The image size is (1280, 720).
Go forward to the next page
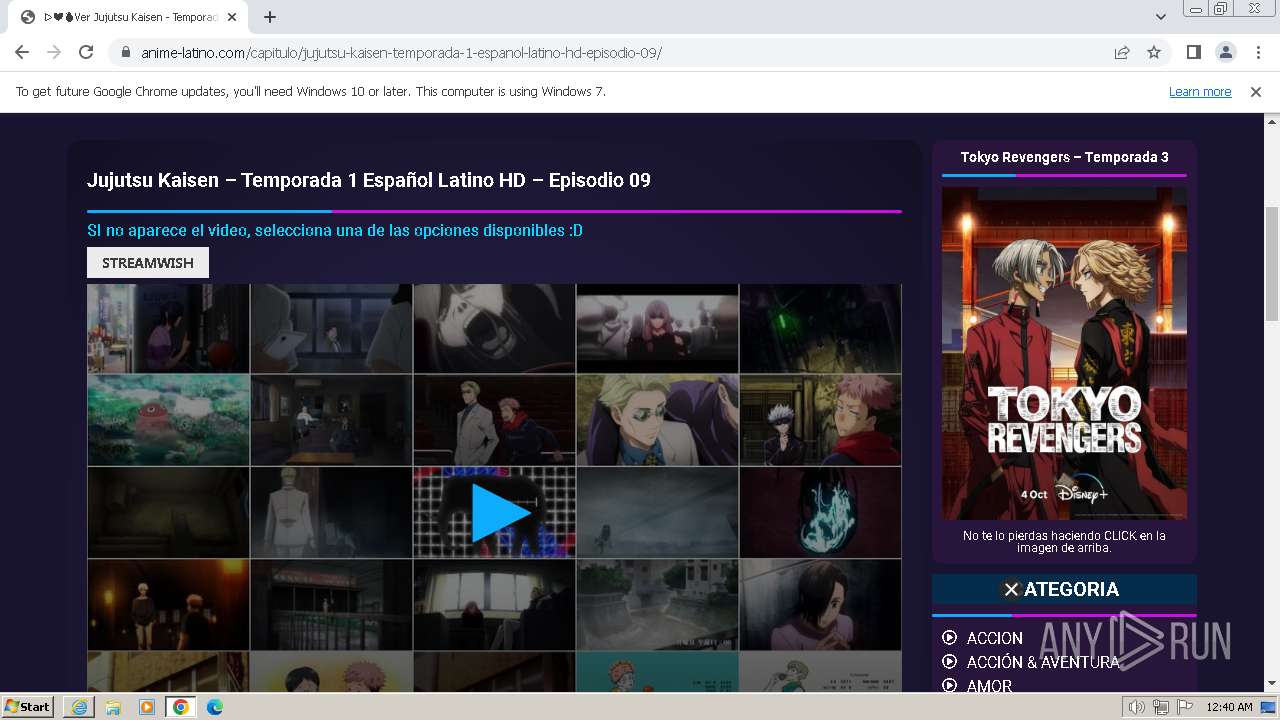(x=54, y=52)
